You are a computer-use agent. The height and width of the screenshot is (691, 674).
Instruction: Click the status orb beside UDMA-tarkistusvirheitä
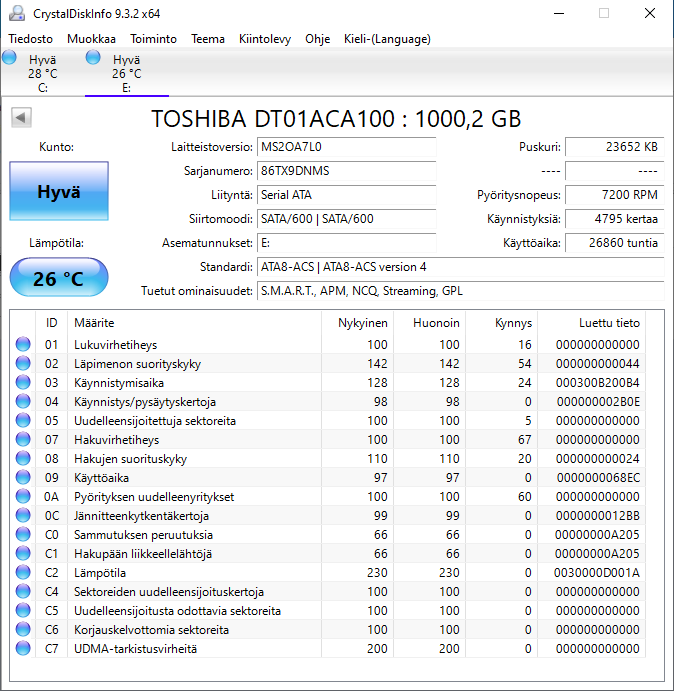23,649
